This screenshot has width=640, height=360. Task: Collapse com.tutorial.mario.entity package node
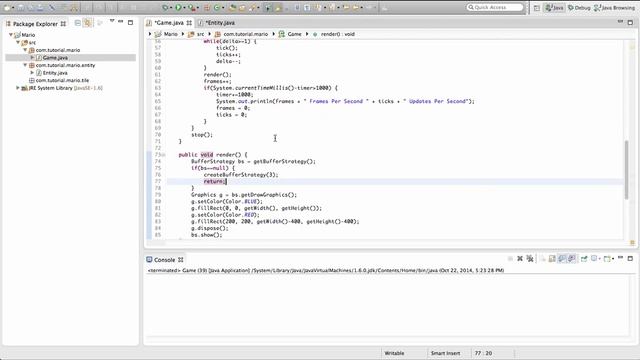(x=25, y=65)
